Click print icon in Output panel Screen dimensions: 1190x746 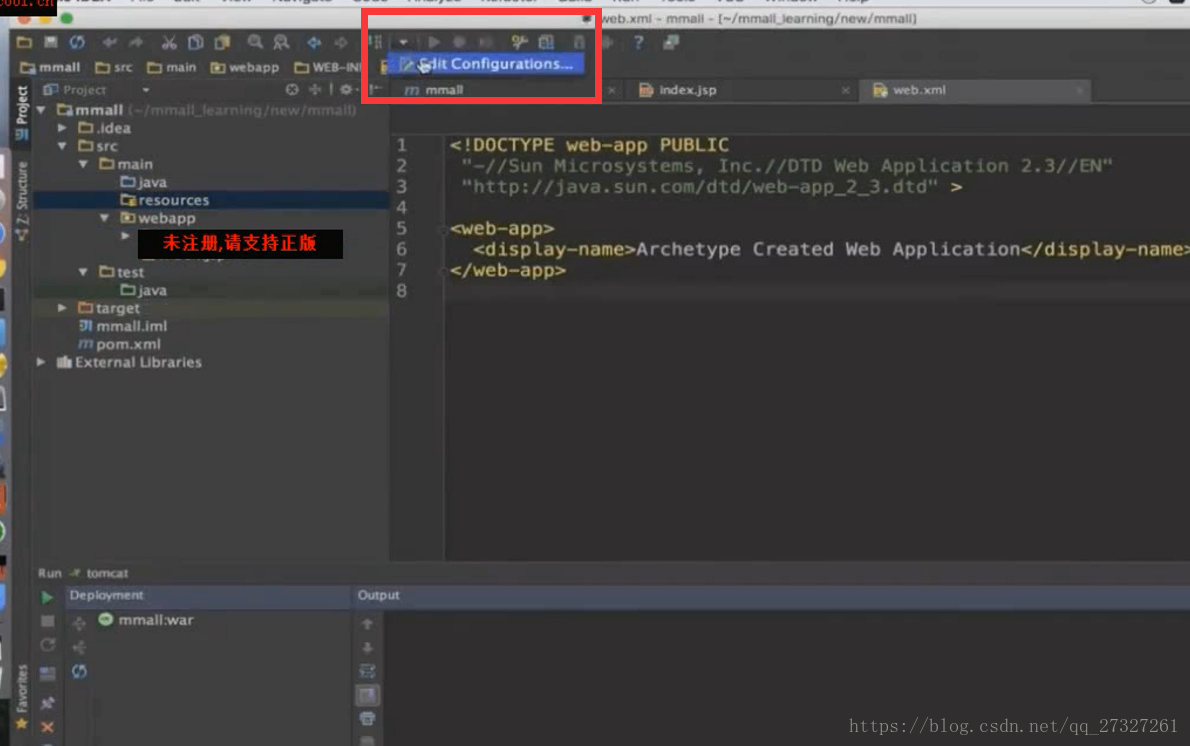pos(367,718)
